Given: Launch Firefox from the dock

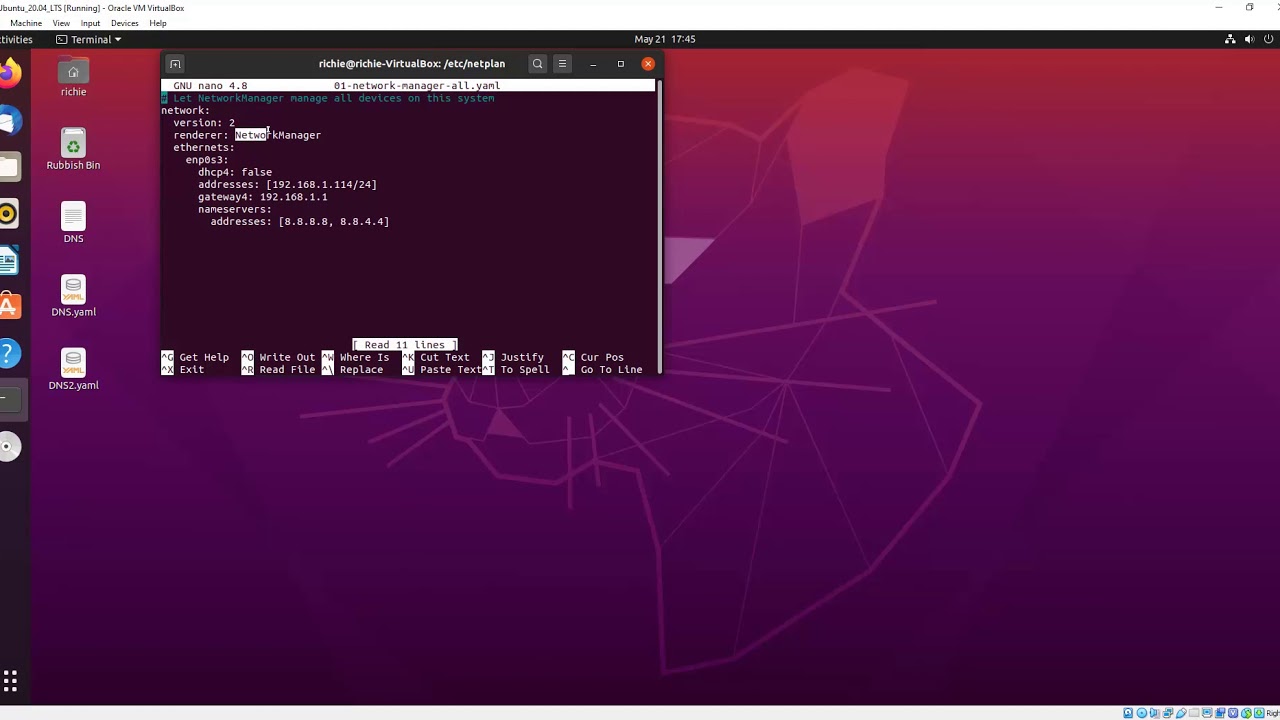Looking at the screenshot, I should click(x=8, y=72).
